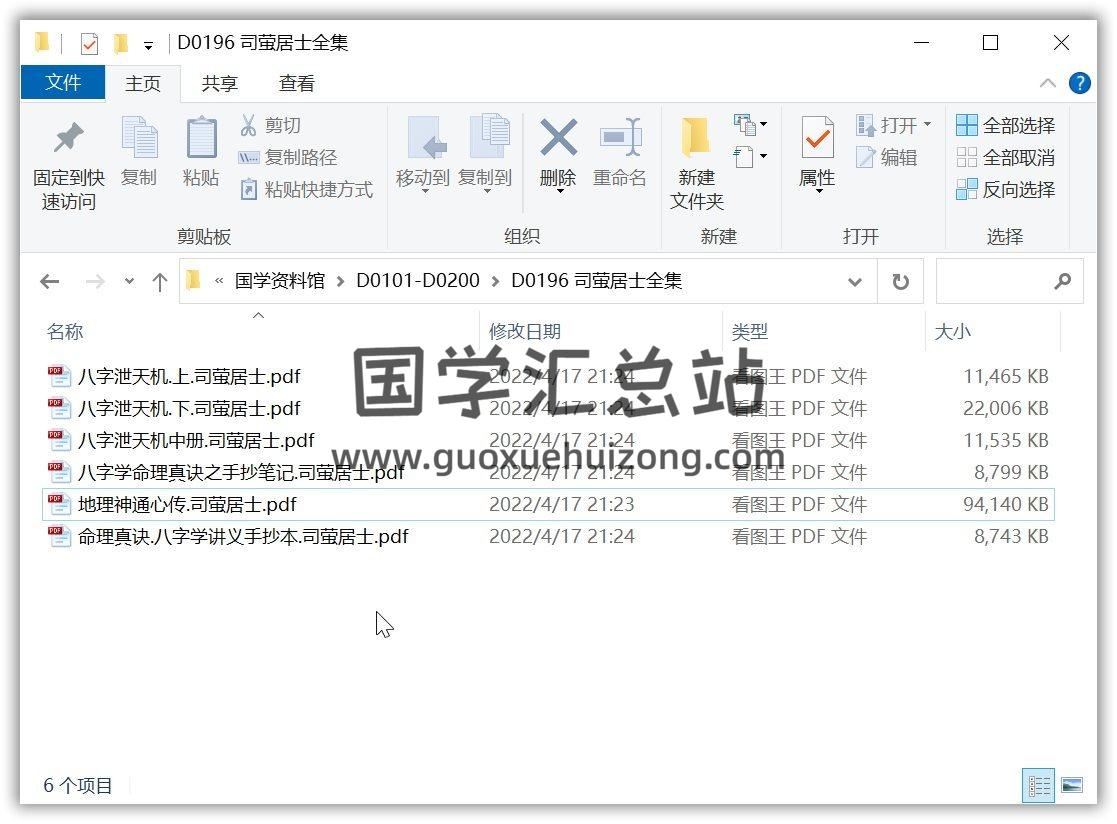Click the Rename icon in ribbon

(x=620, y=140)
